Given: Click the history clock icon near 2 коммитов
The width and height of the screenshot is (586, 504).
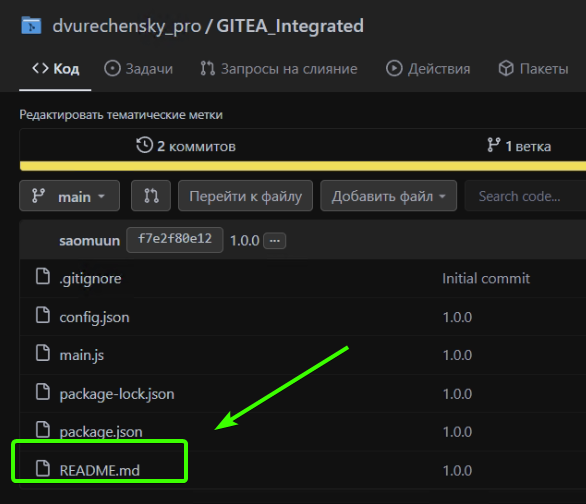Looking at the screenshot, I should pyautogui.click(x=144, y=145).
